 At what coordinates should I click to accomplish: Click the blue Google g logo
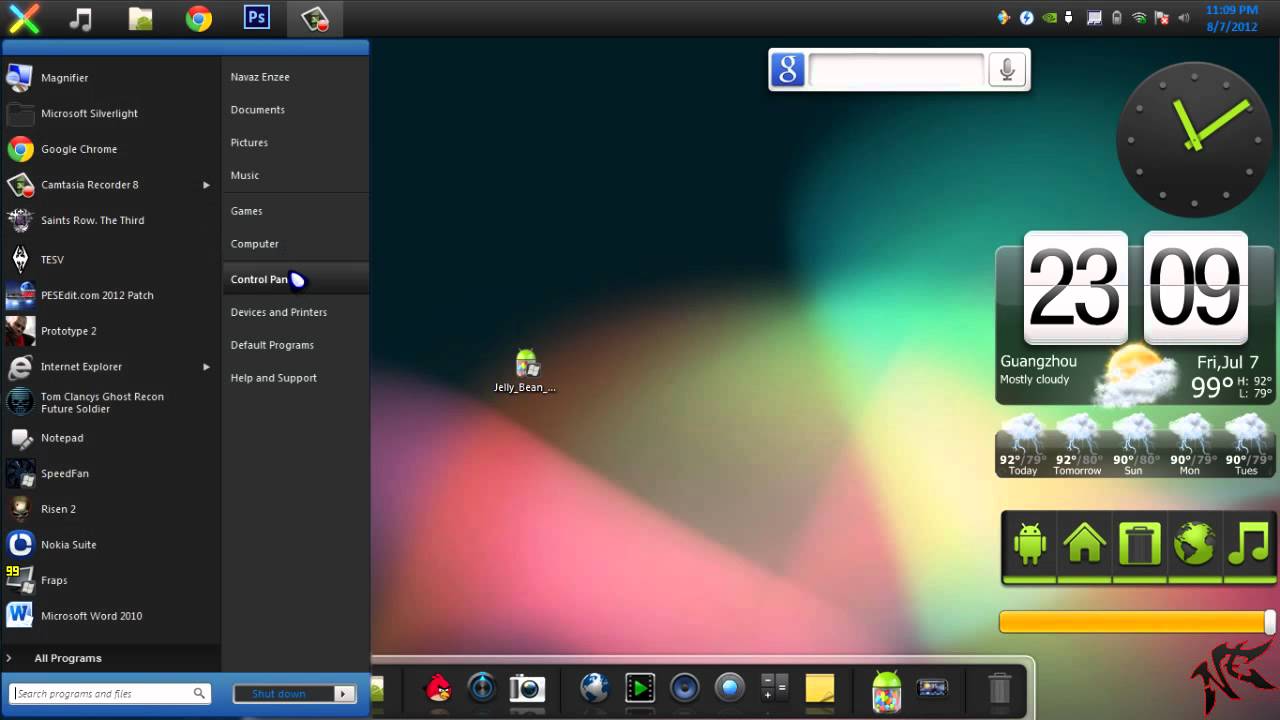coord(787,70)
